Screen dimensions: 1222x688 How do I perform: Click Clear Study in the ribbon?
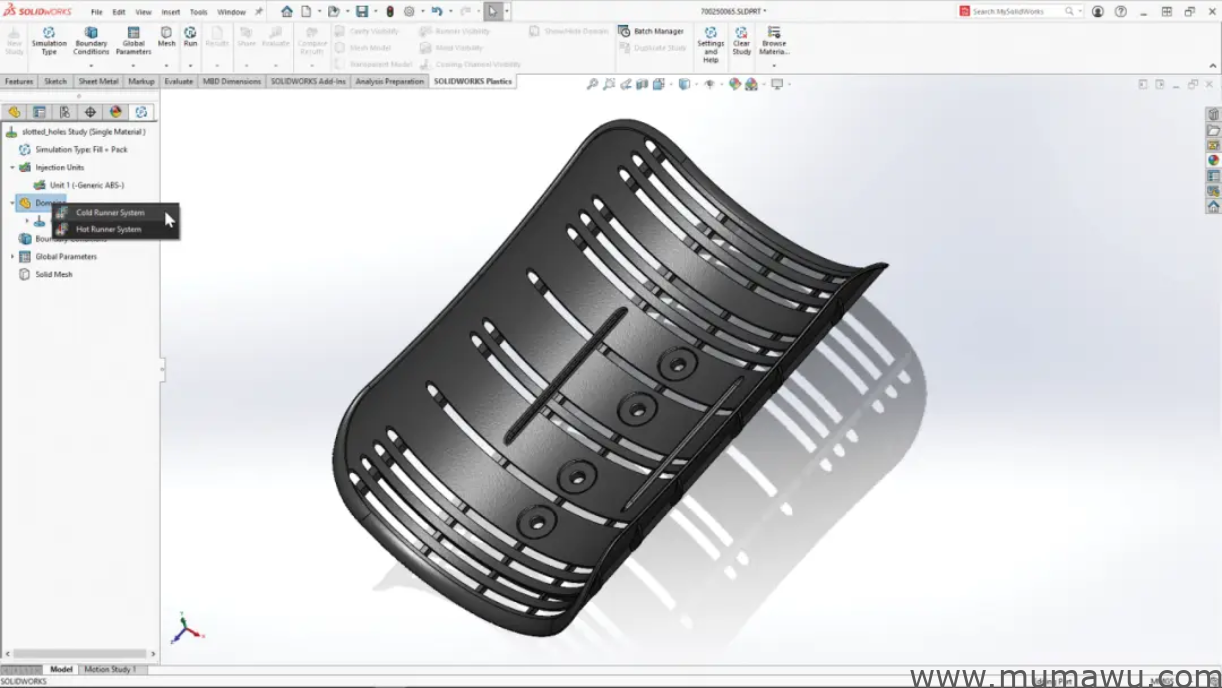click(x=742, y=42)
